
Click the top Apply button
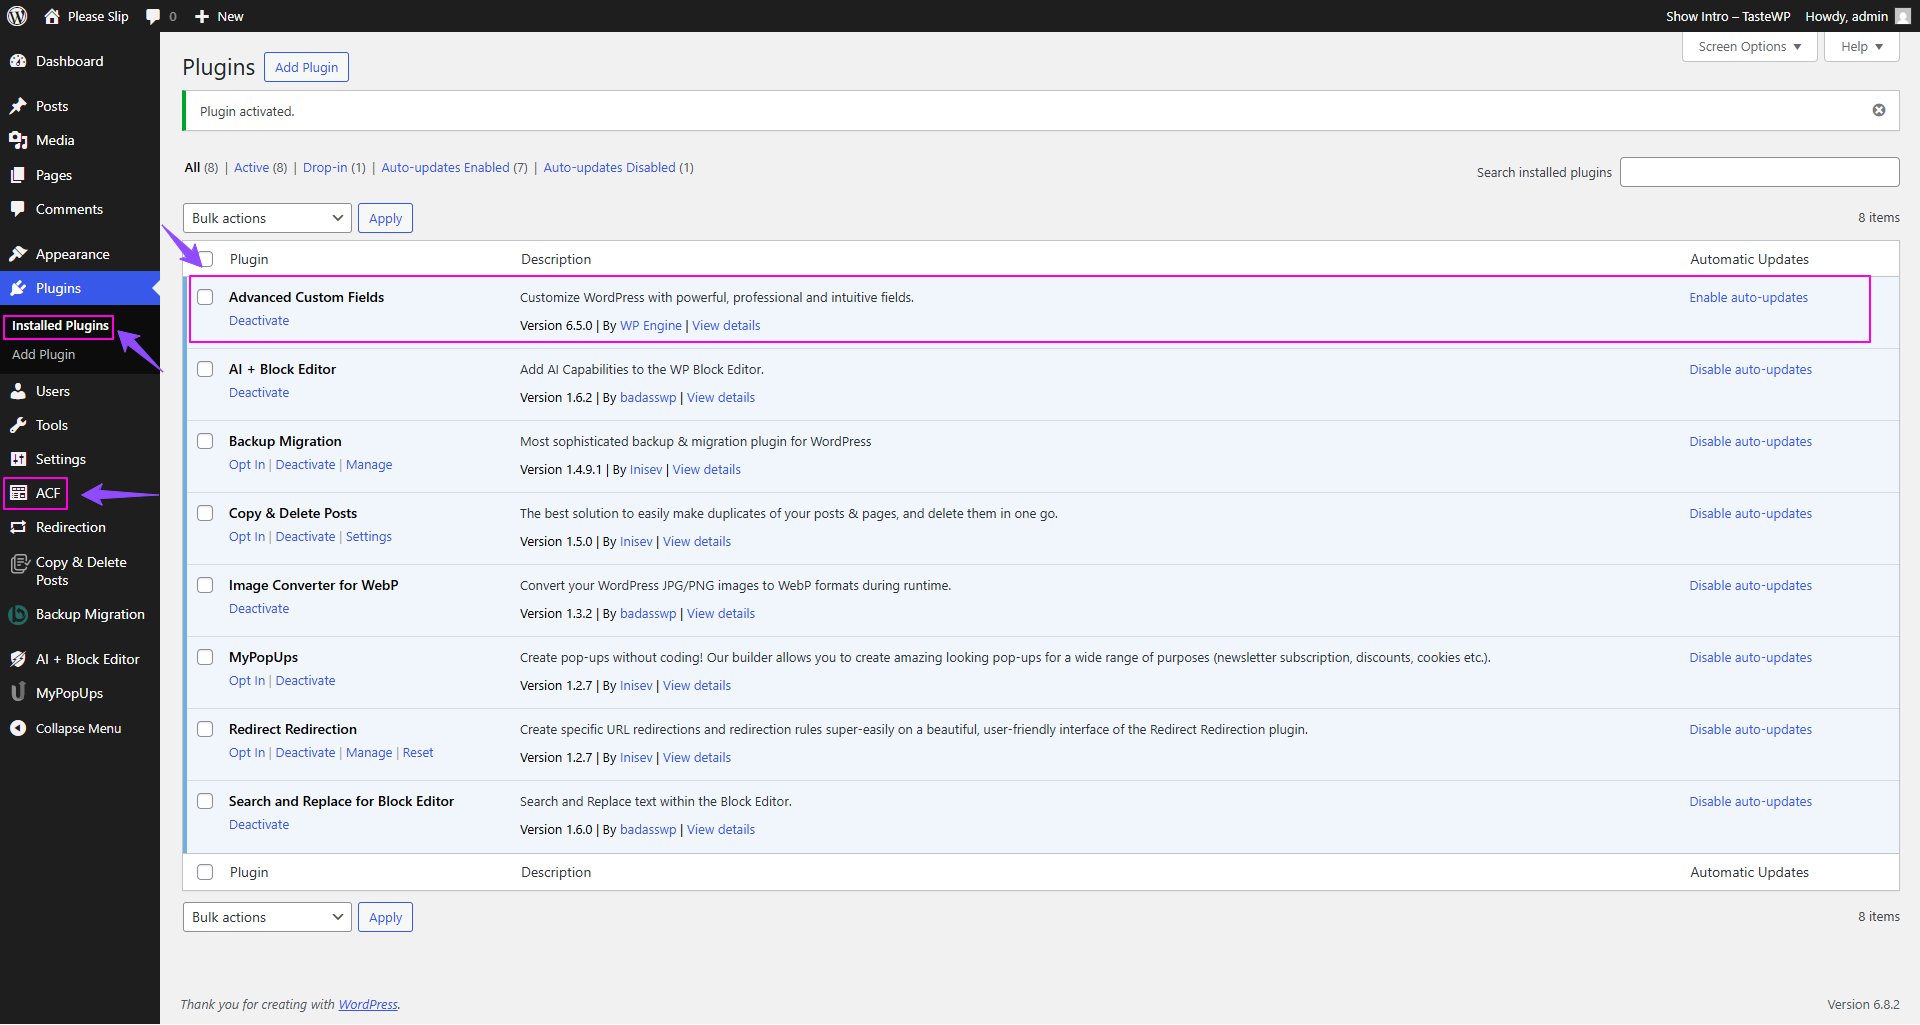pos(385,218)
